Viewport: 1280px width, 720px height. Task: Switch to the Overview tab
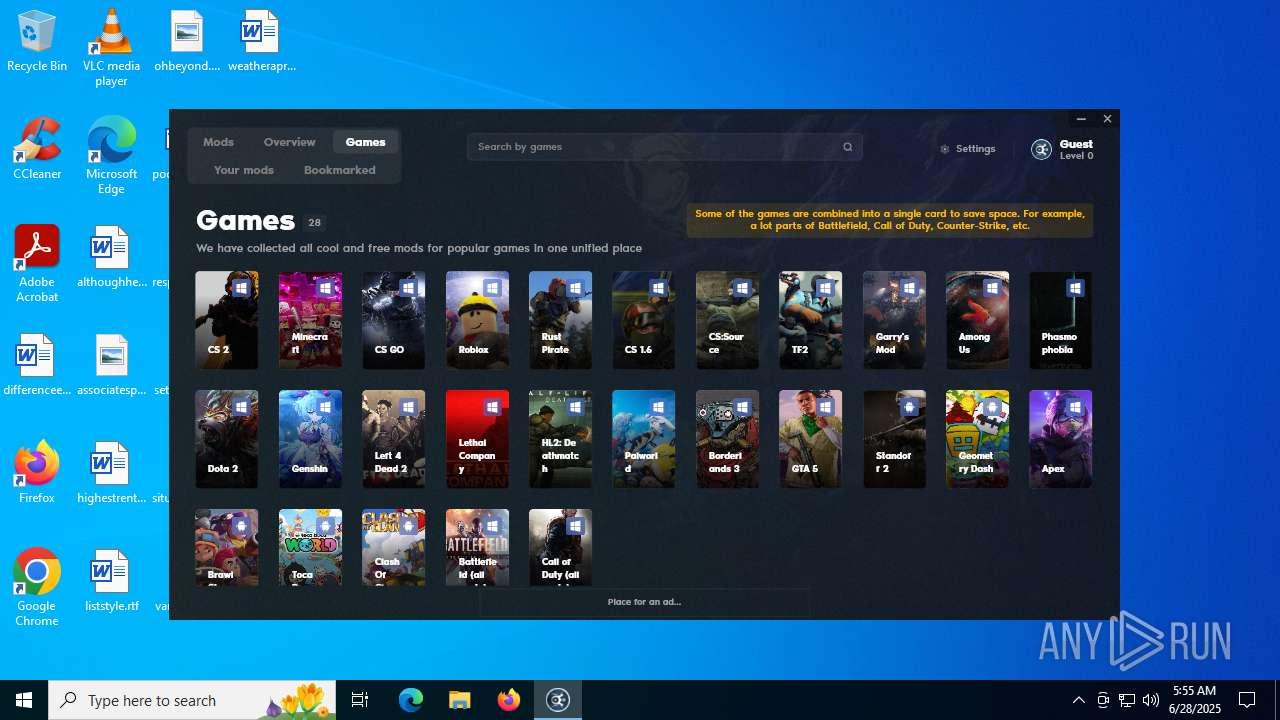(x=290, y=142)
